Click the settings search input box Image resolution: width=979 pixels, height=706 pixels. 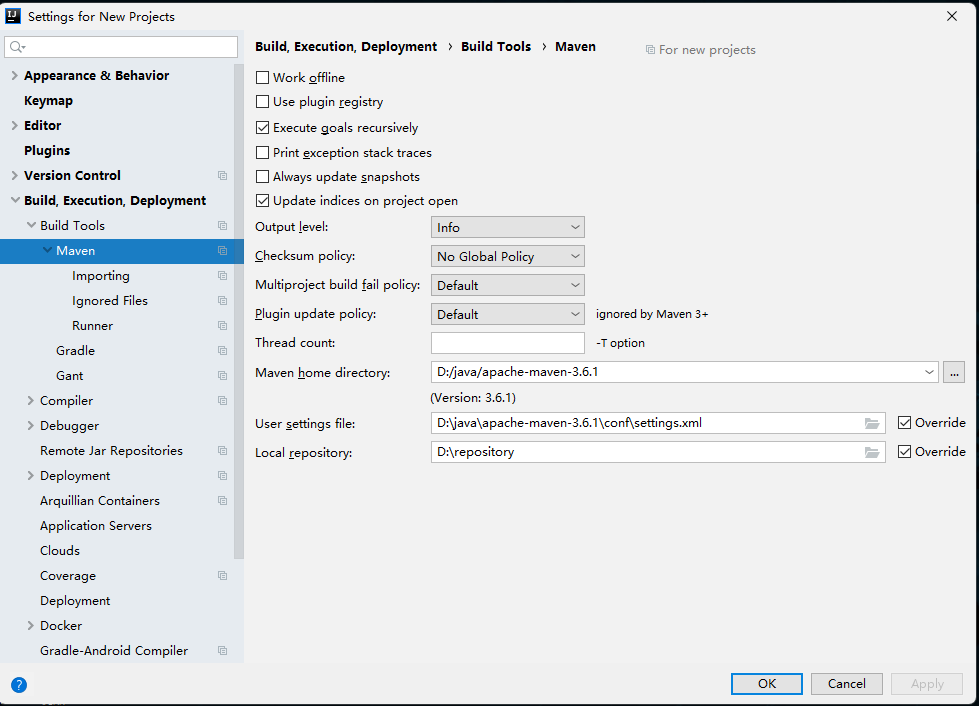pos(121,47)
